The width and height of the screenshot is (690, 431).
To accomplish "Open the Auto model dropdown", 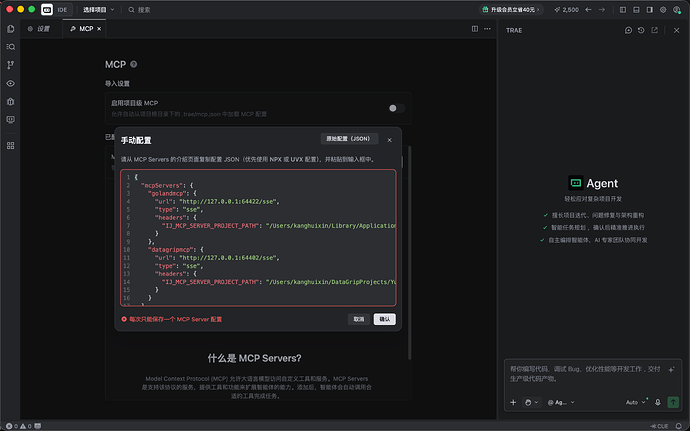I will pyautogui.click(x=635, y=402).
